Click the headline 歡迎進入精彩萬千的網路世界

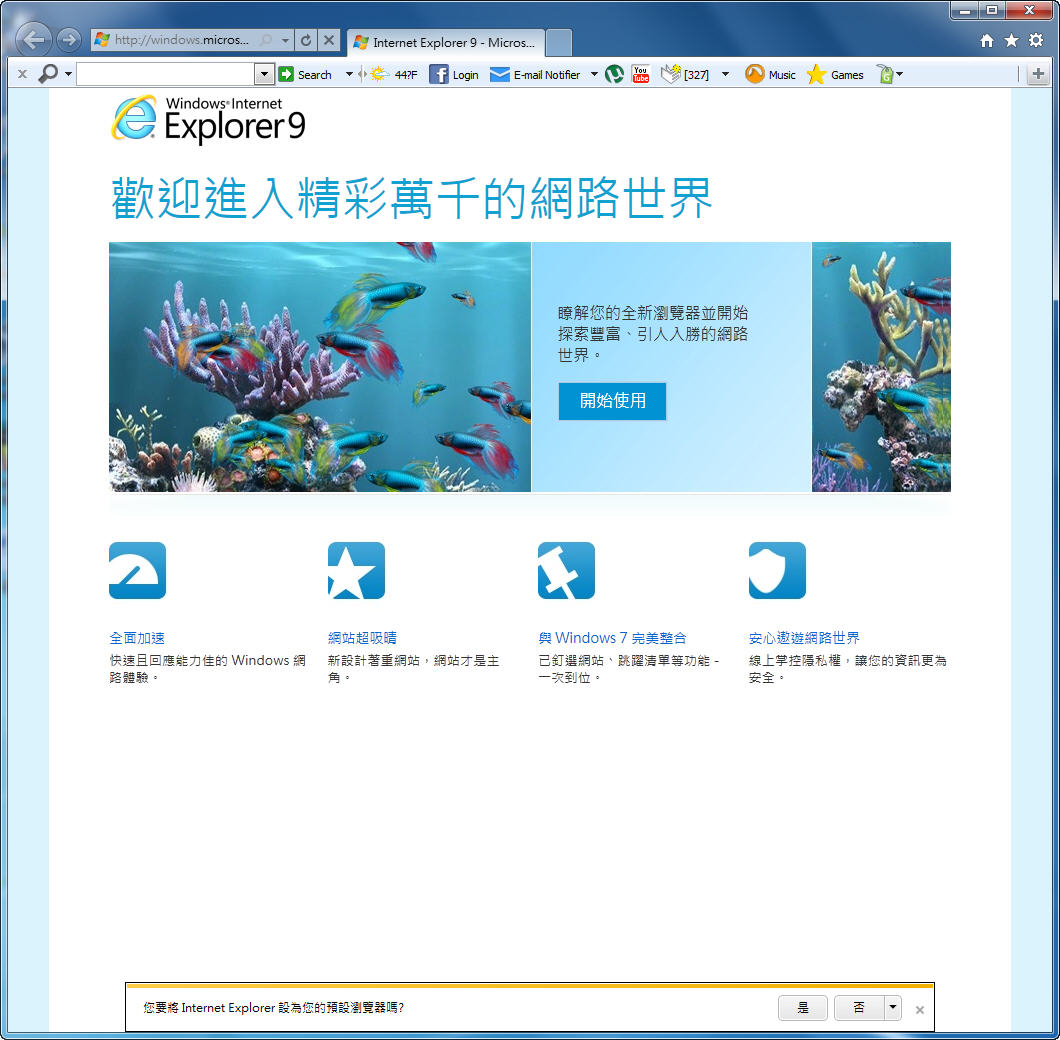(x=412, y=198)
